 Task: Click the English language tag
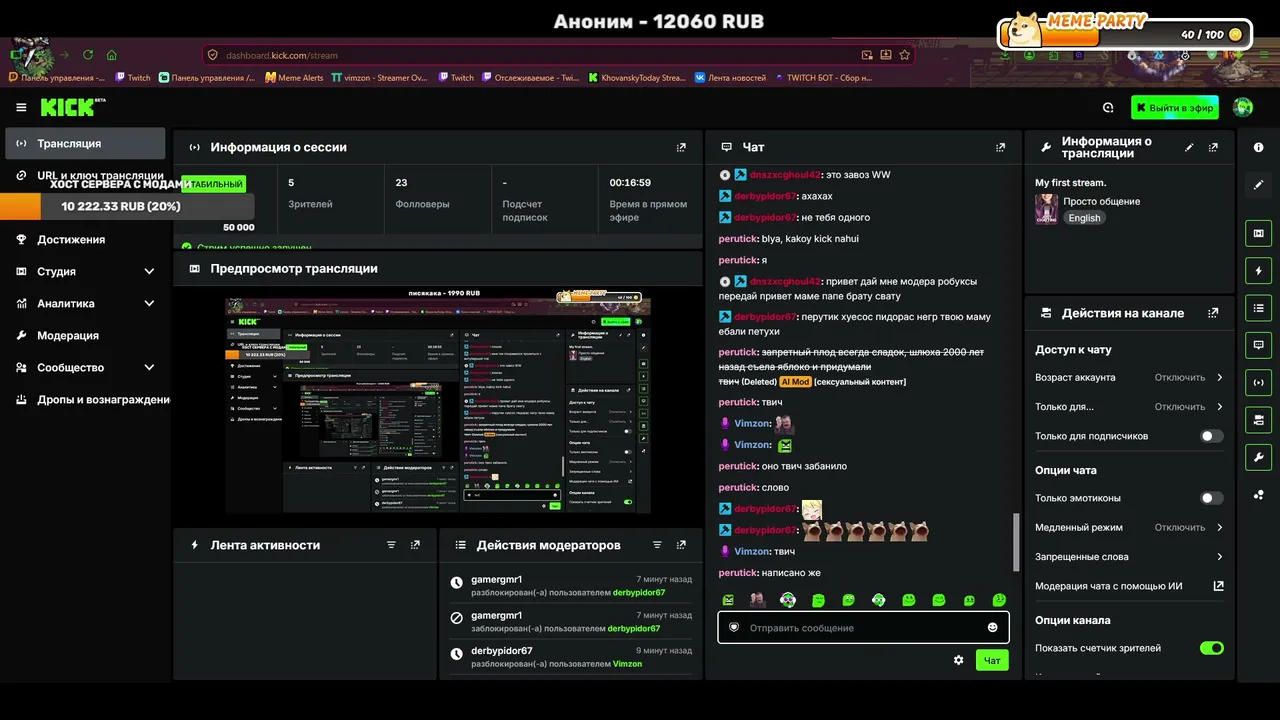coord(1084,218)
